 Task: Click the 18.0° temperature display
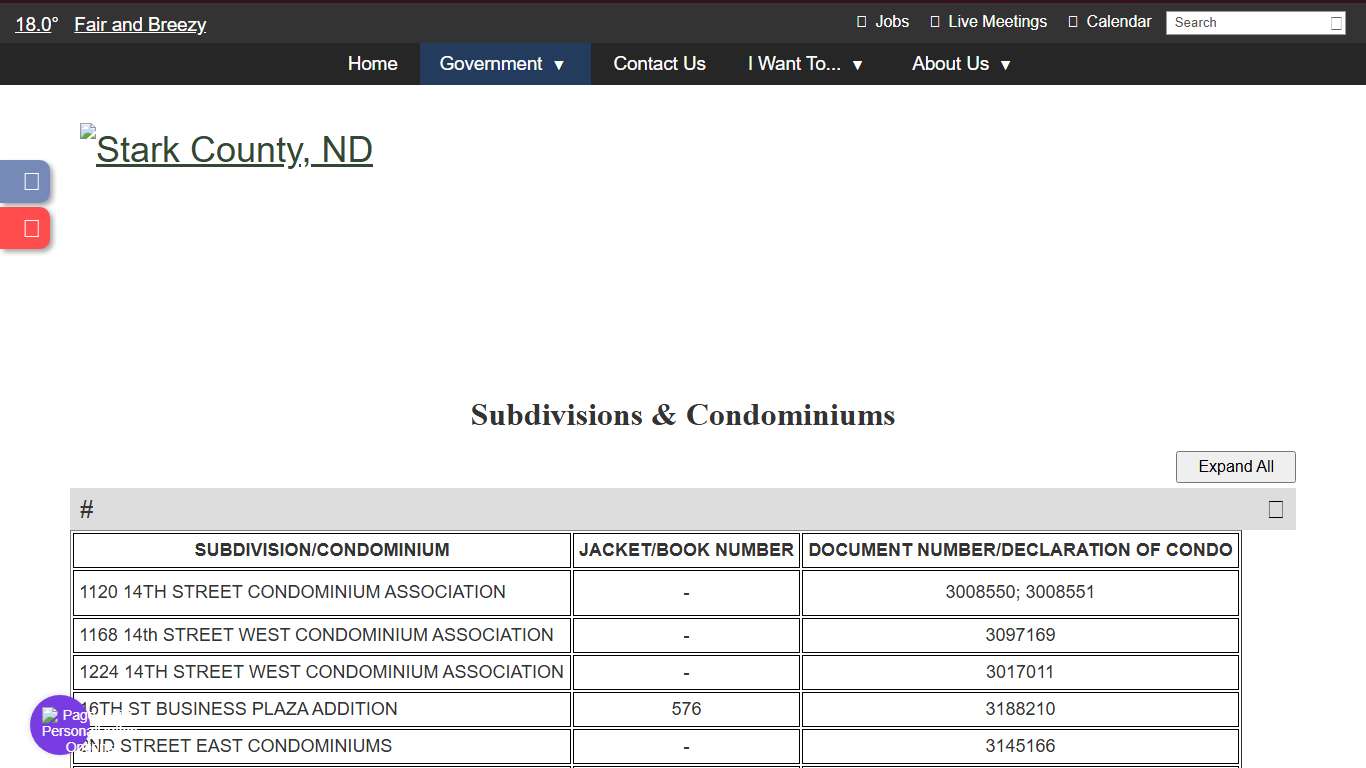[x=36, y=24]
